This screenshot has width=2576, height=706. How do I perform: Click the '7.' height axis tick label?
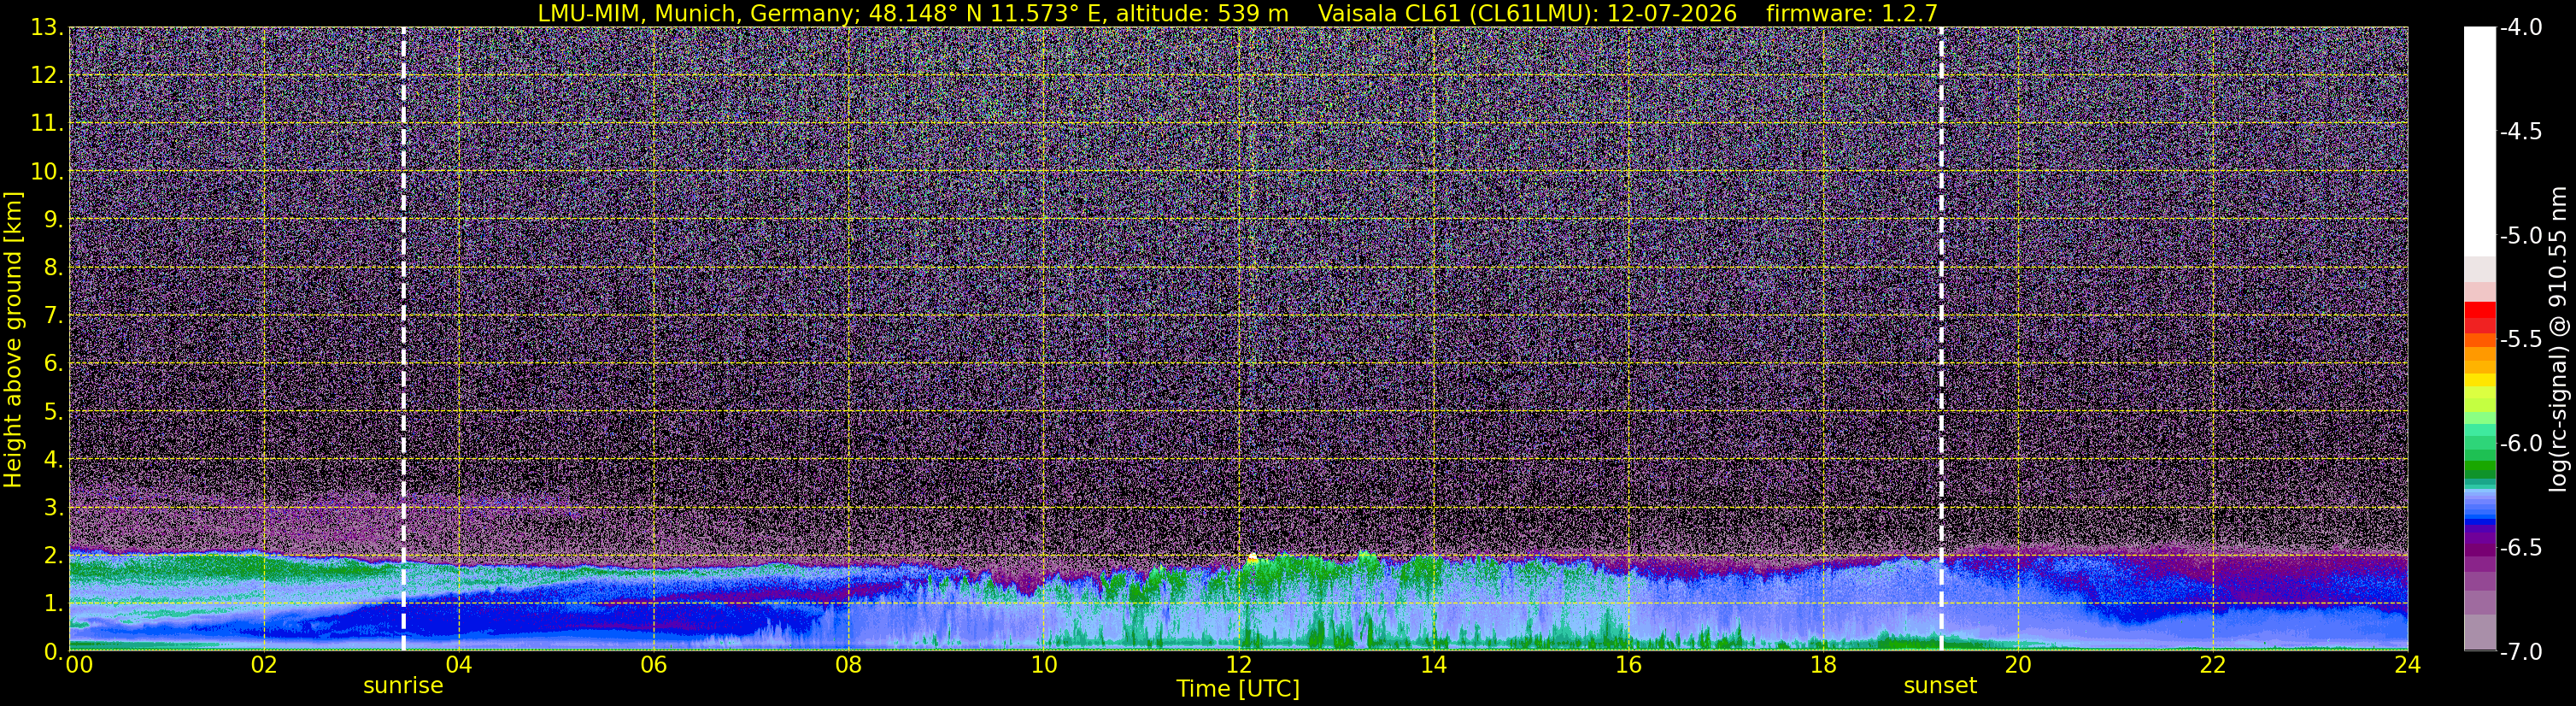[54, 315]
